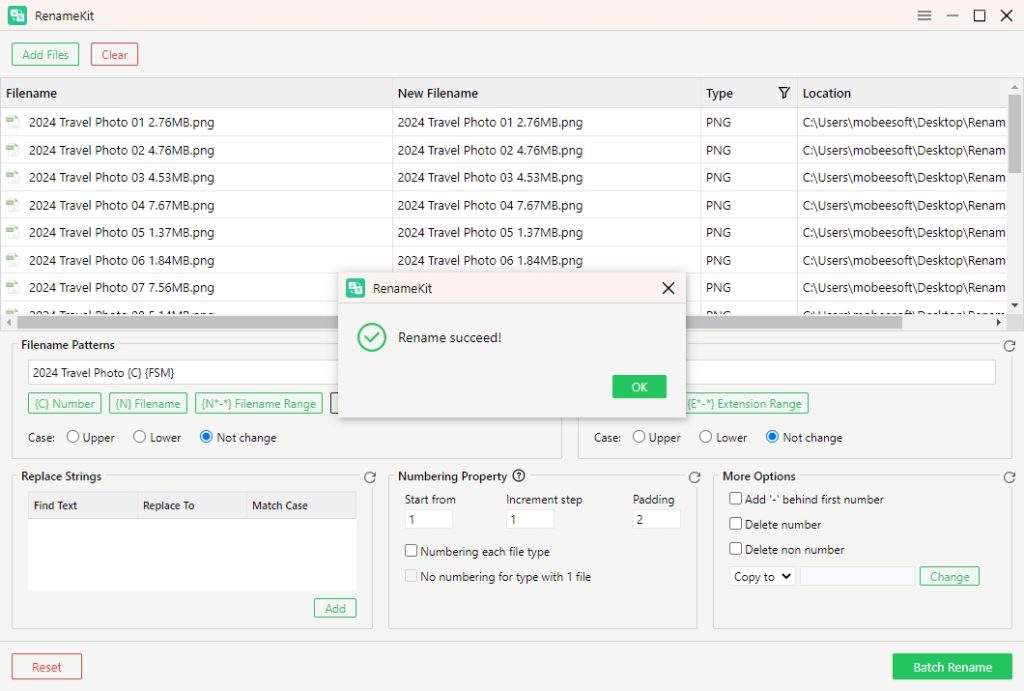1024x691 pixels.
Task: Click Add Files to import more files
Action: [x=44, y=54]
